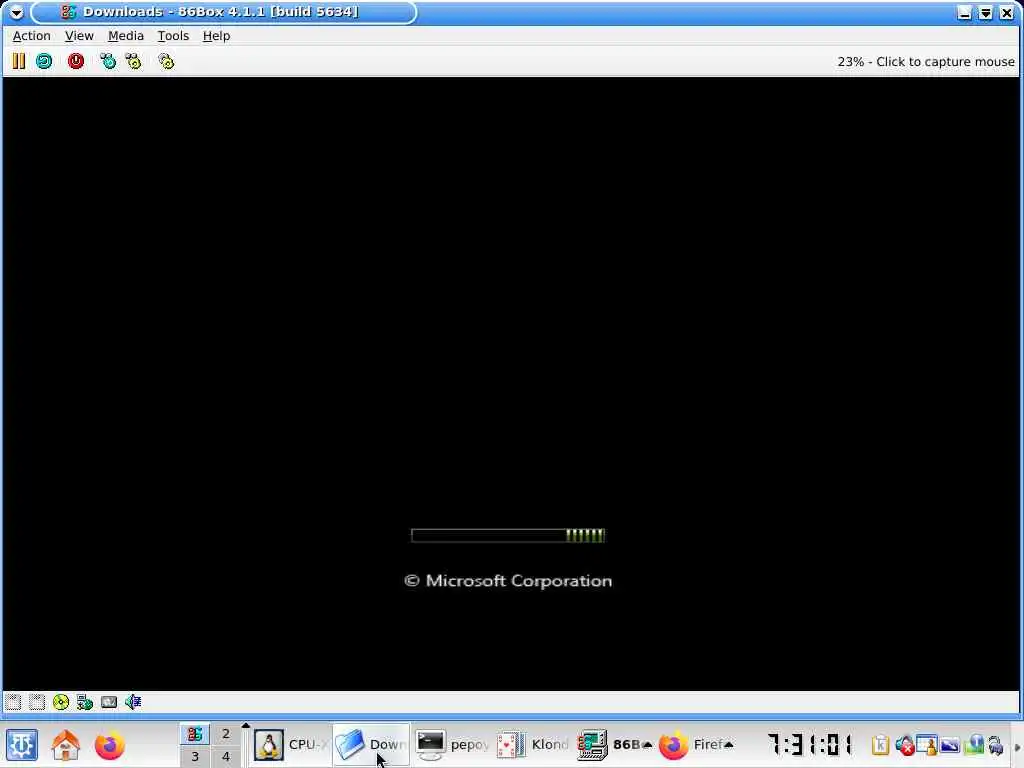Switch to virtual desktop 1 in pager
1024x768 pixels.
pos(195,734)
